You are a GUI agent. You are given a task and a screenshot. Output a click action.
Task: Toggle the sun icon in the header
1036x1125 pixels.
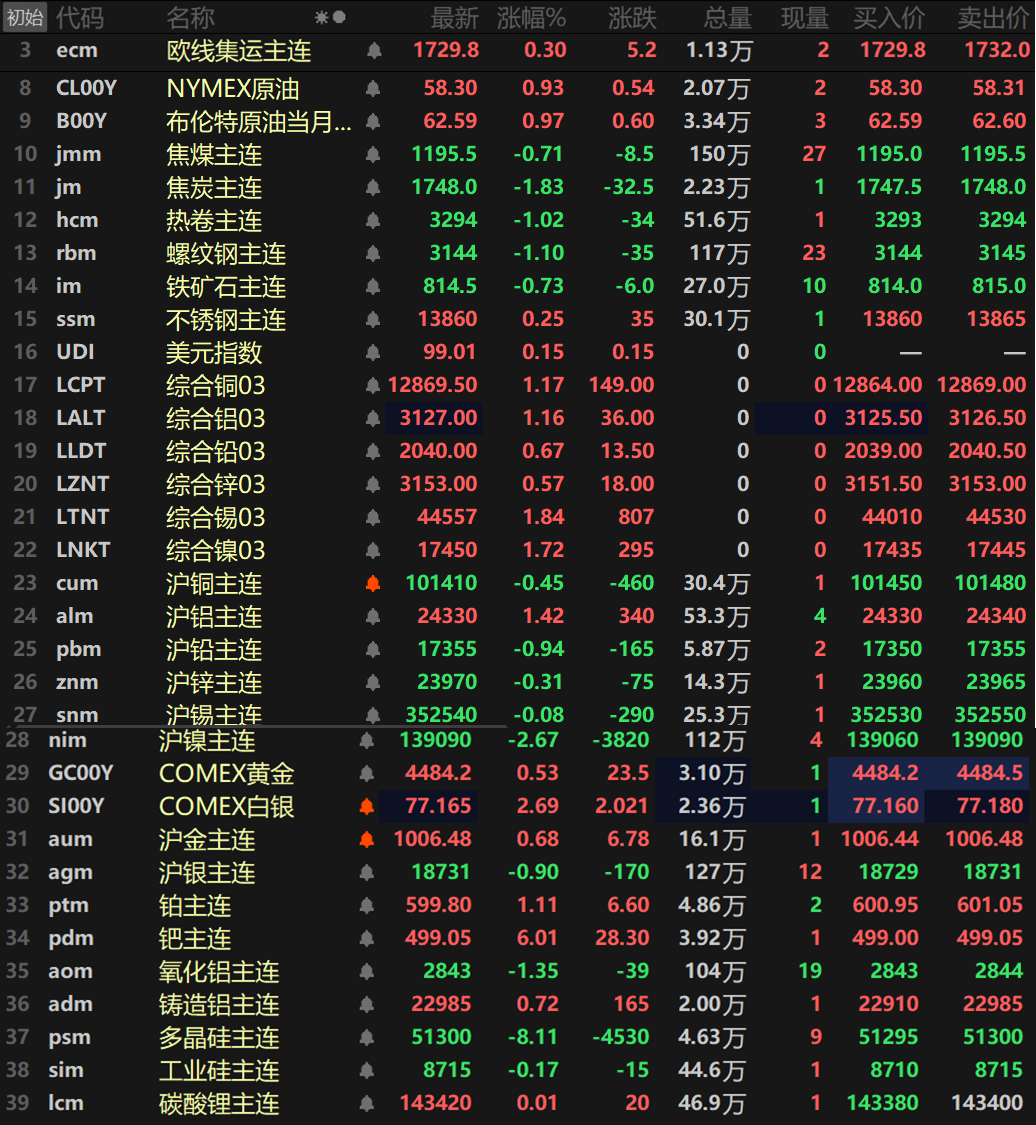click(x=321, y=17)
